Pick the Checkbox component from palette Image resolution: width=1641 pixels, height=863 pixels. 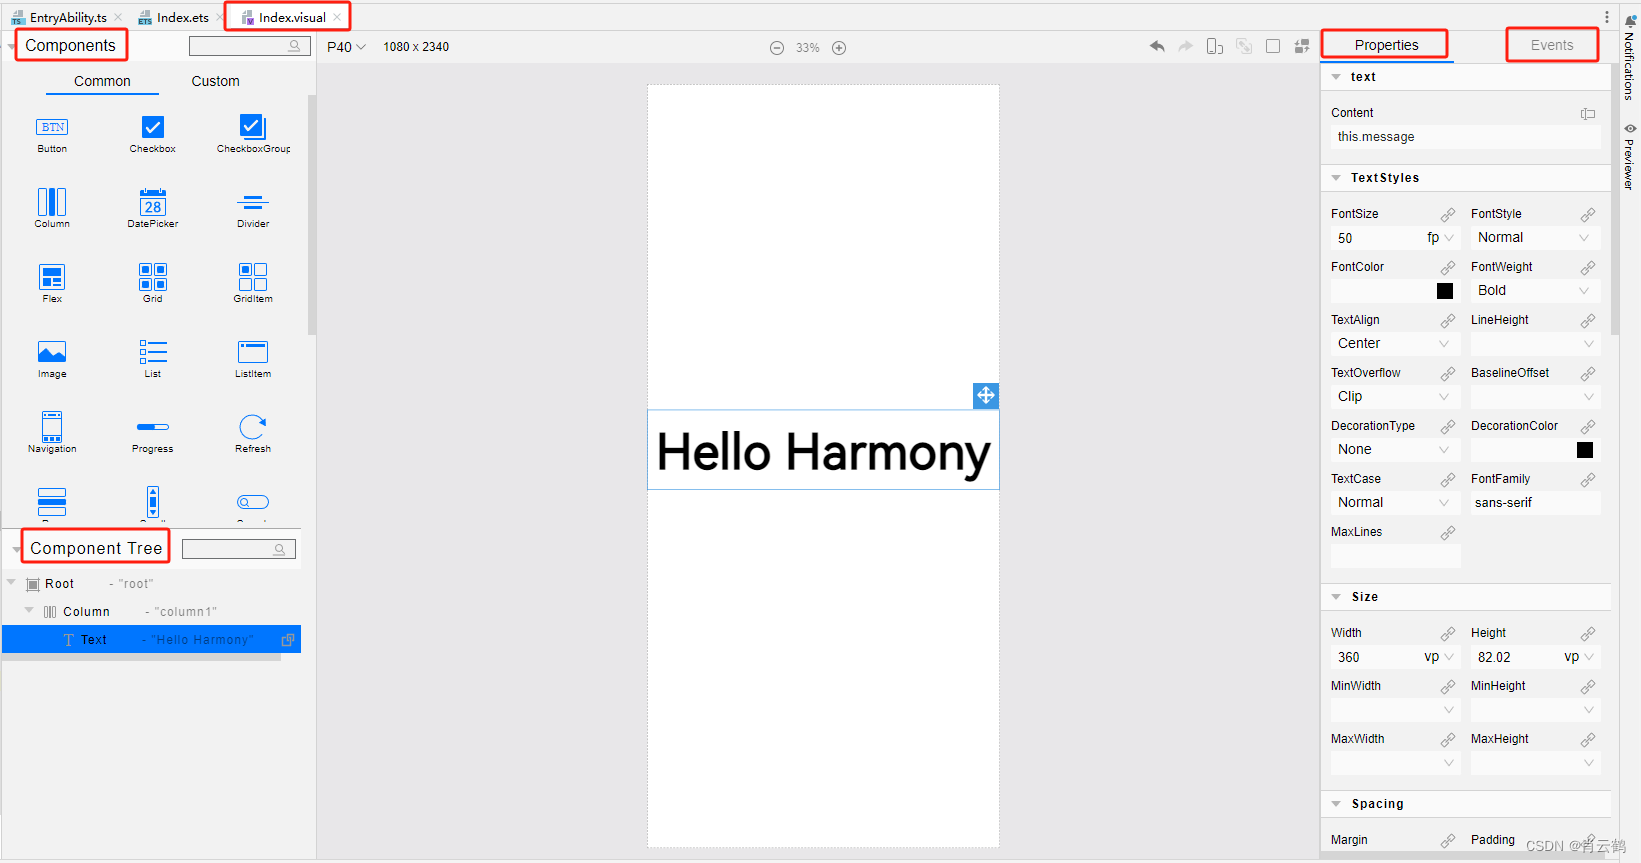[x=152, y=134]
